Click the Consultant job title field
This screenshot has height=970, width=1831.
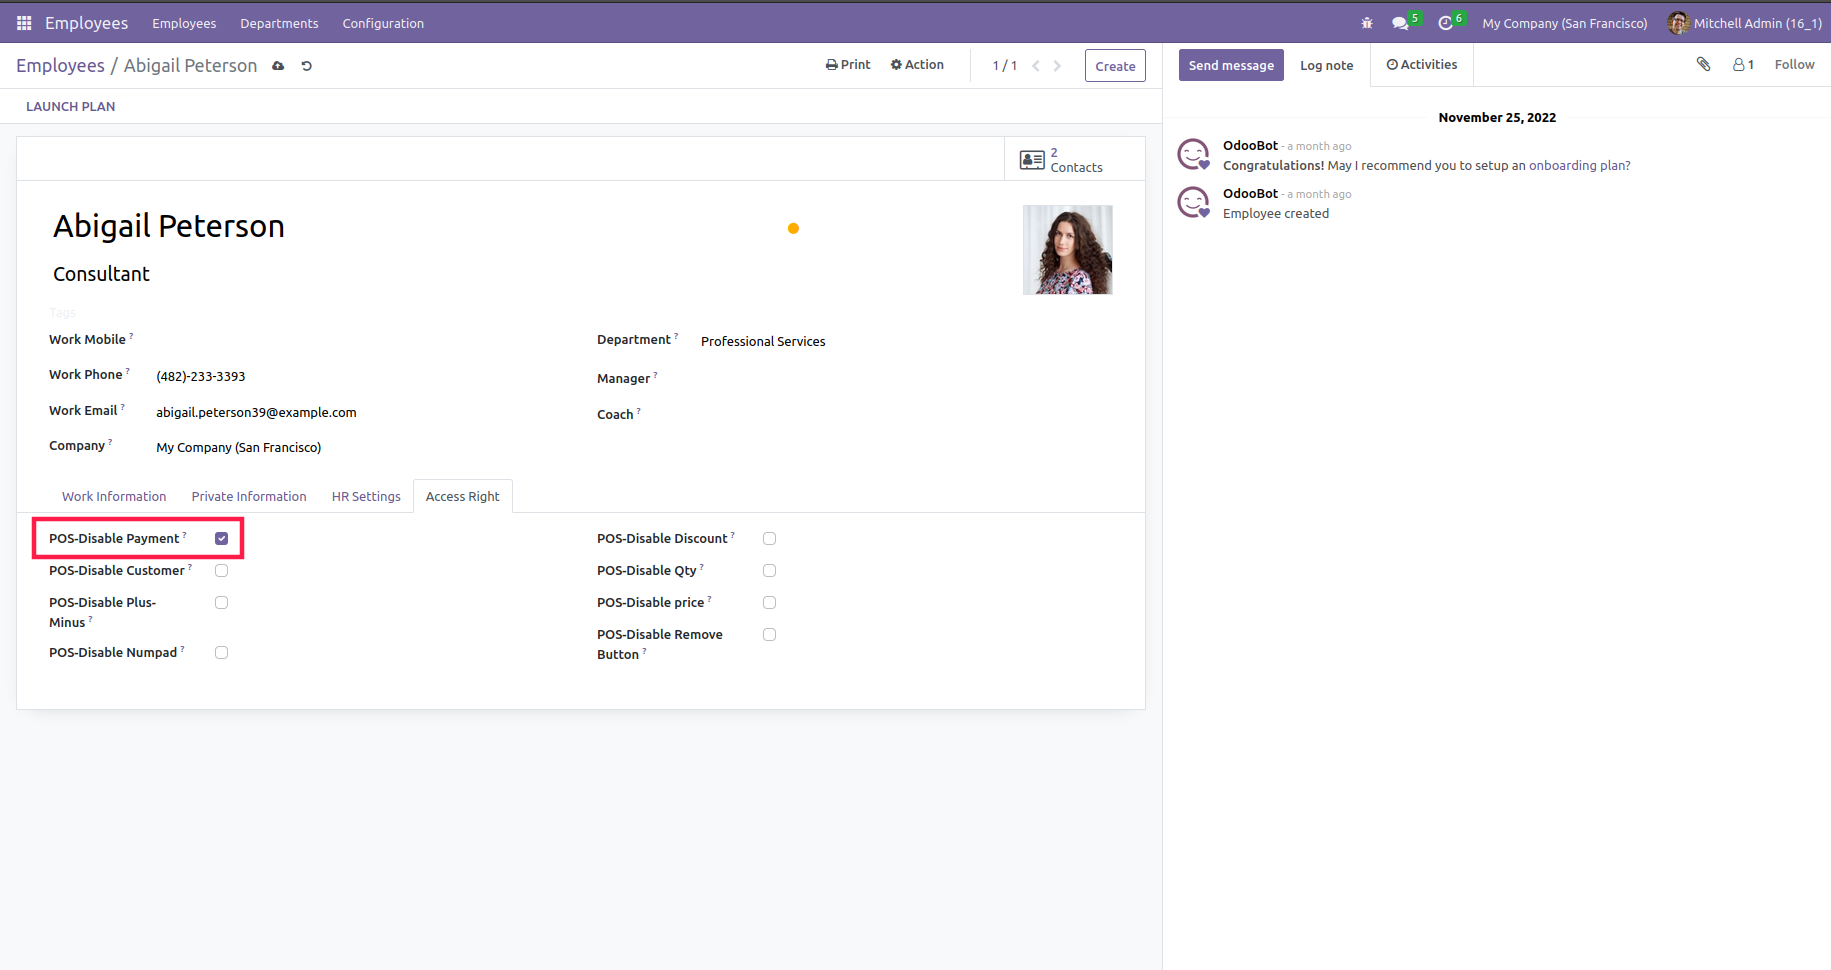101,274
